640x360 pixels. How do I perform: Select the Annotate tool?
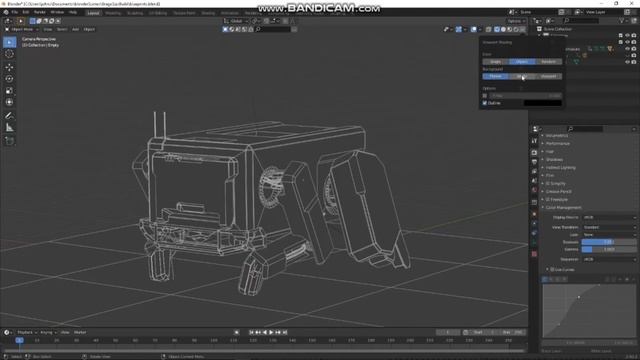9,116
